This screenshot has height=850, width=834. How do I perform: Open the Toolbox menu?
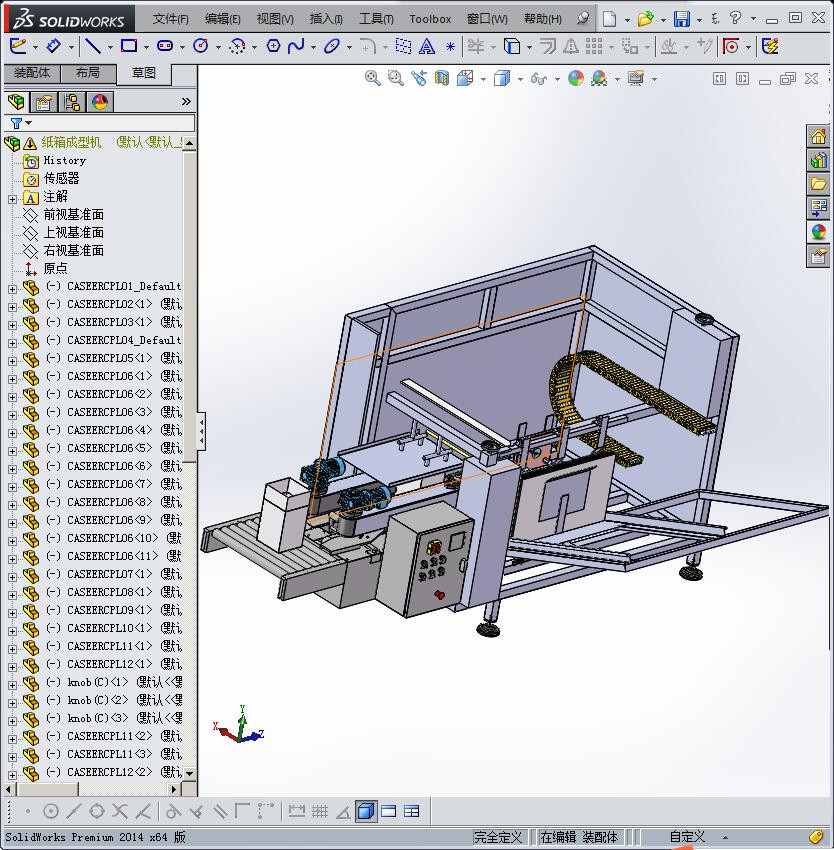point(430,19)
